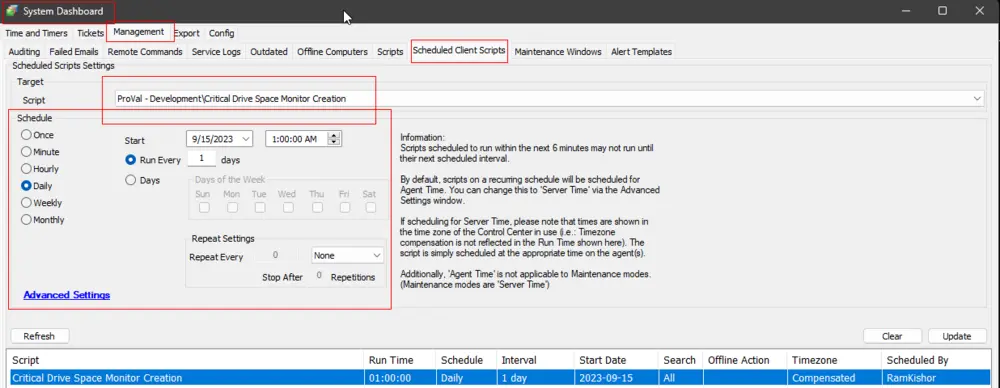Minimize the System Dashboard window

tap(906, 10)
